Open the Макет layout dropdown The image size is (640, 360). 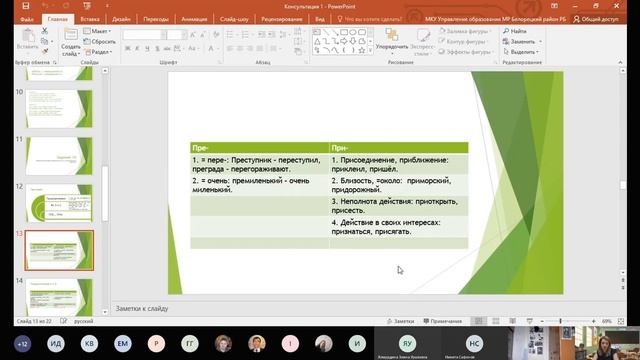point(97,31)
